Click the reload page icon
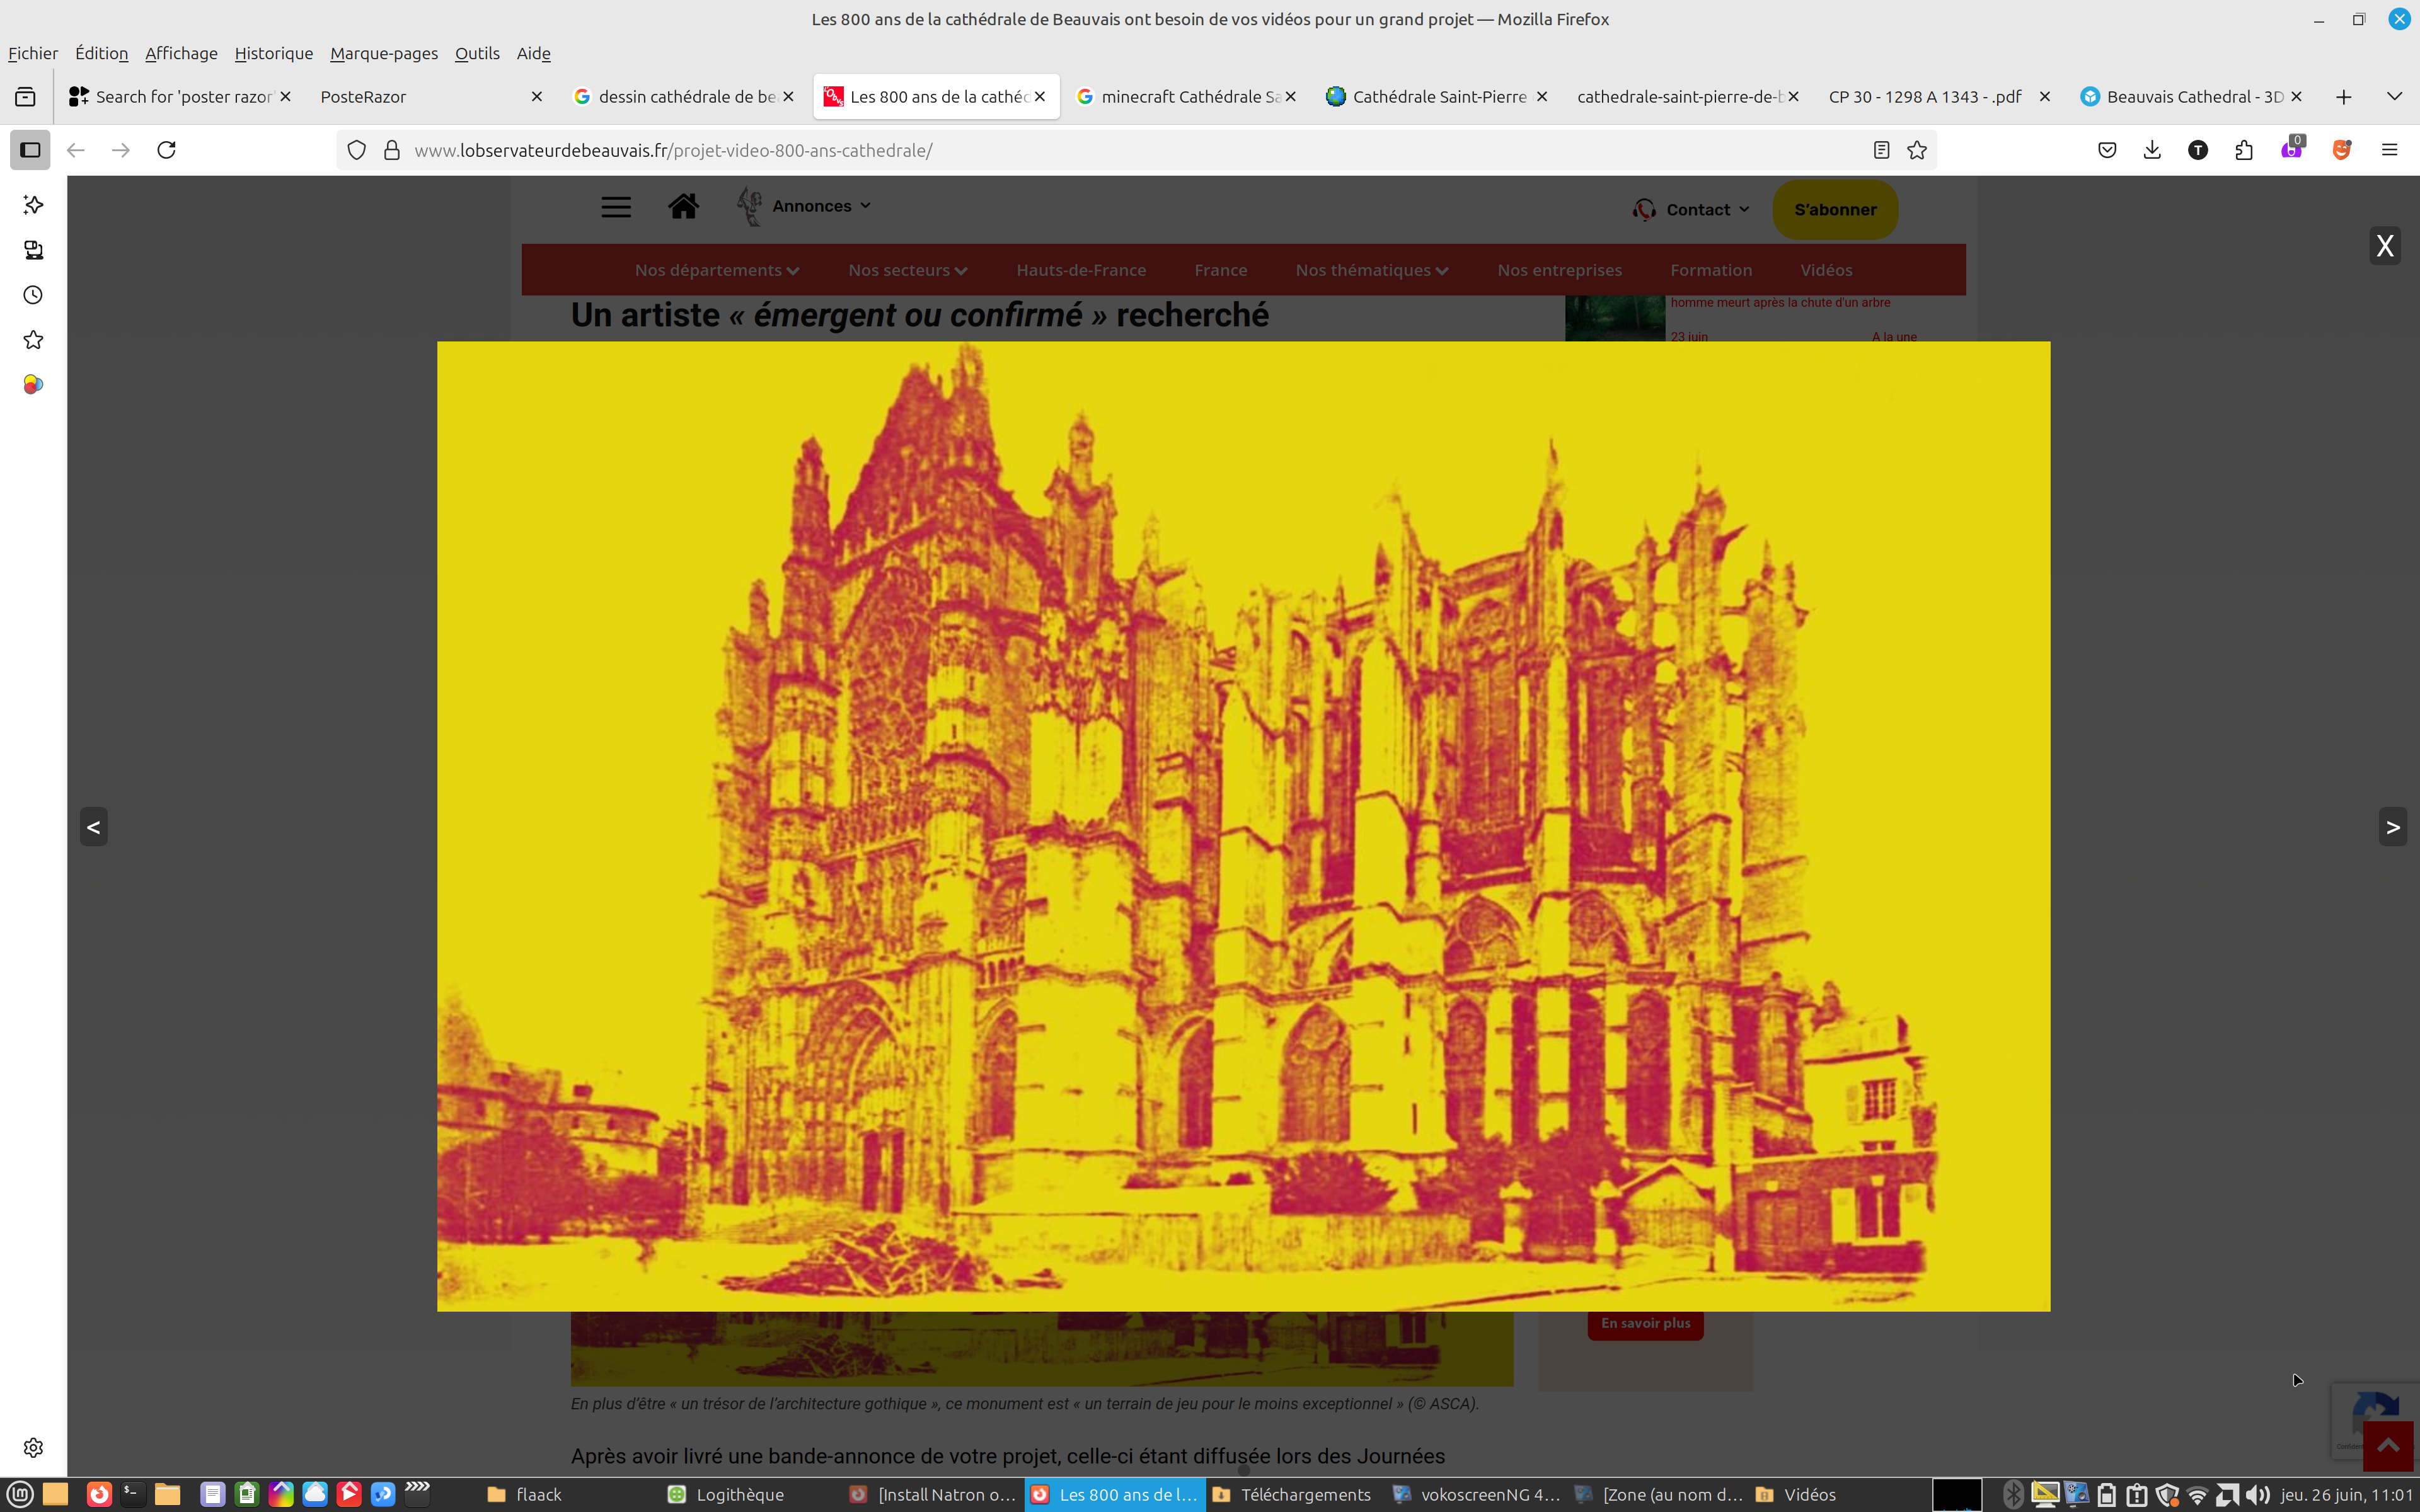This screenshot has width=2420, height=1512. [x=167, y=150]
